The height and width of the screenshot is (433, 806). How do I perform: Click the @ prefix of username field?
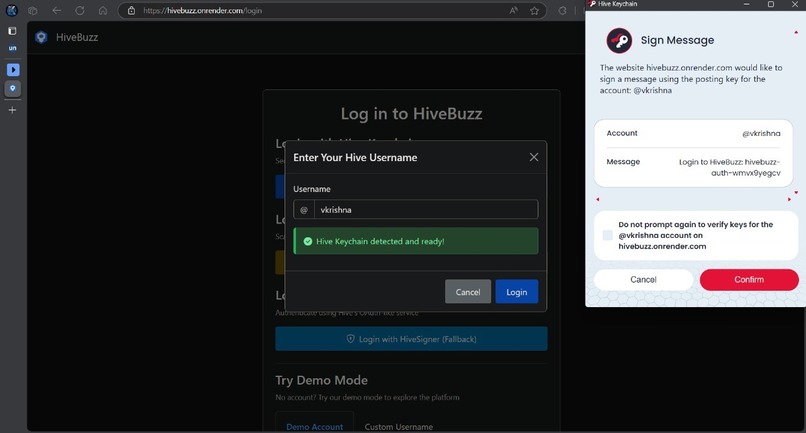point(304,210)
